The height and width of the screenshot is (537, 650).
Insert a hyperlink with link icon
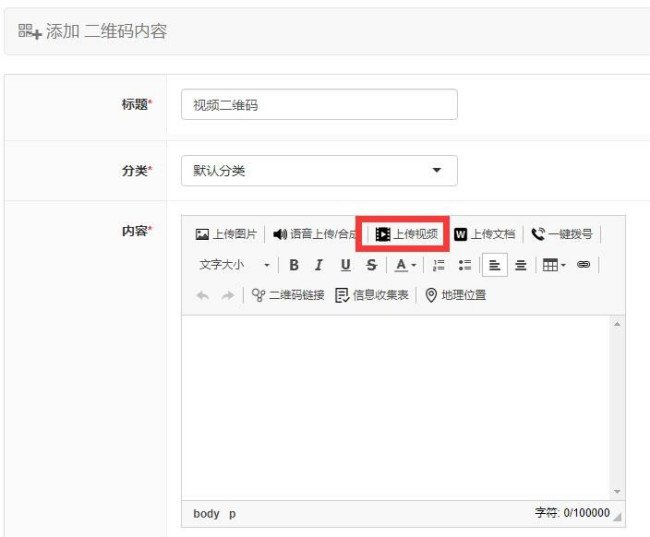[x=583, y=265]
